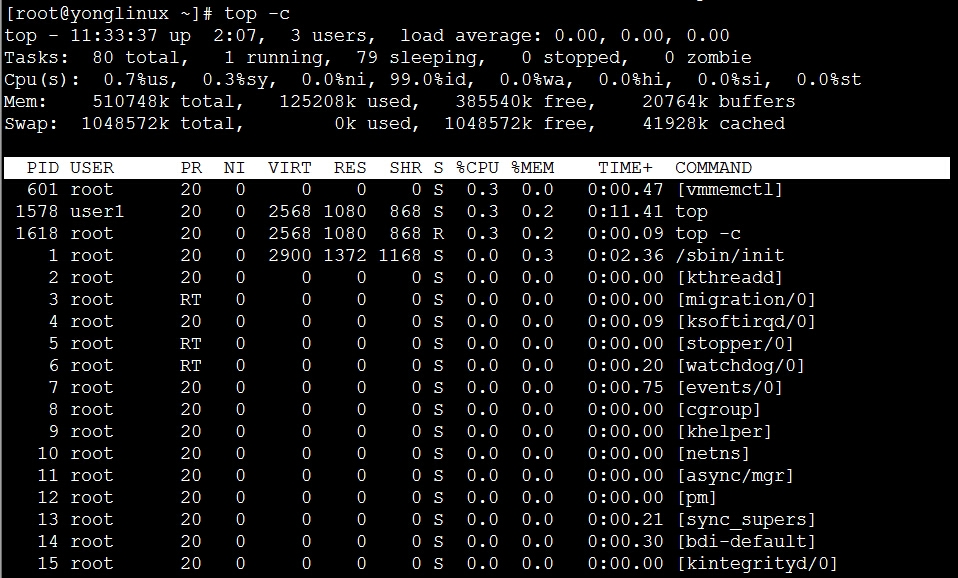Viewport: 958px width, 578px height.
Task: Select the [stopper/0] process name
Action: tap(735, 343)
